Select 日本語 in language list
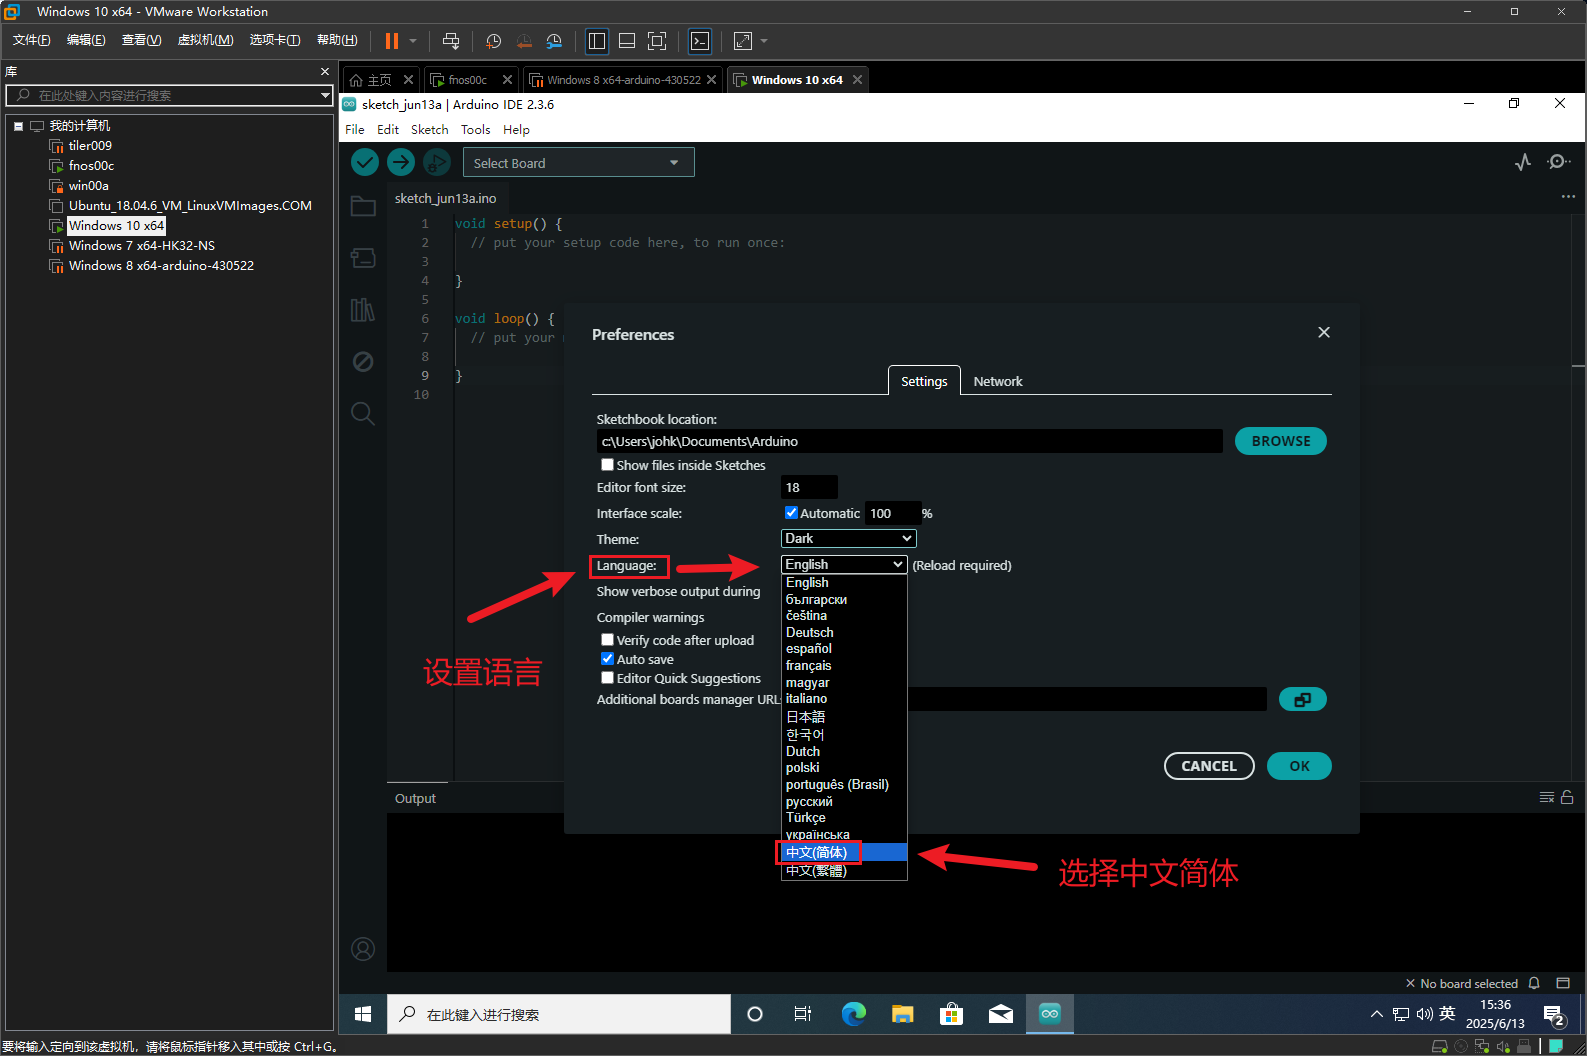The image size is (1587, 1056). pos(844,717)
